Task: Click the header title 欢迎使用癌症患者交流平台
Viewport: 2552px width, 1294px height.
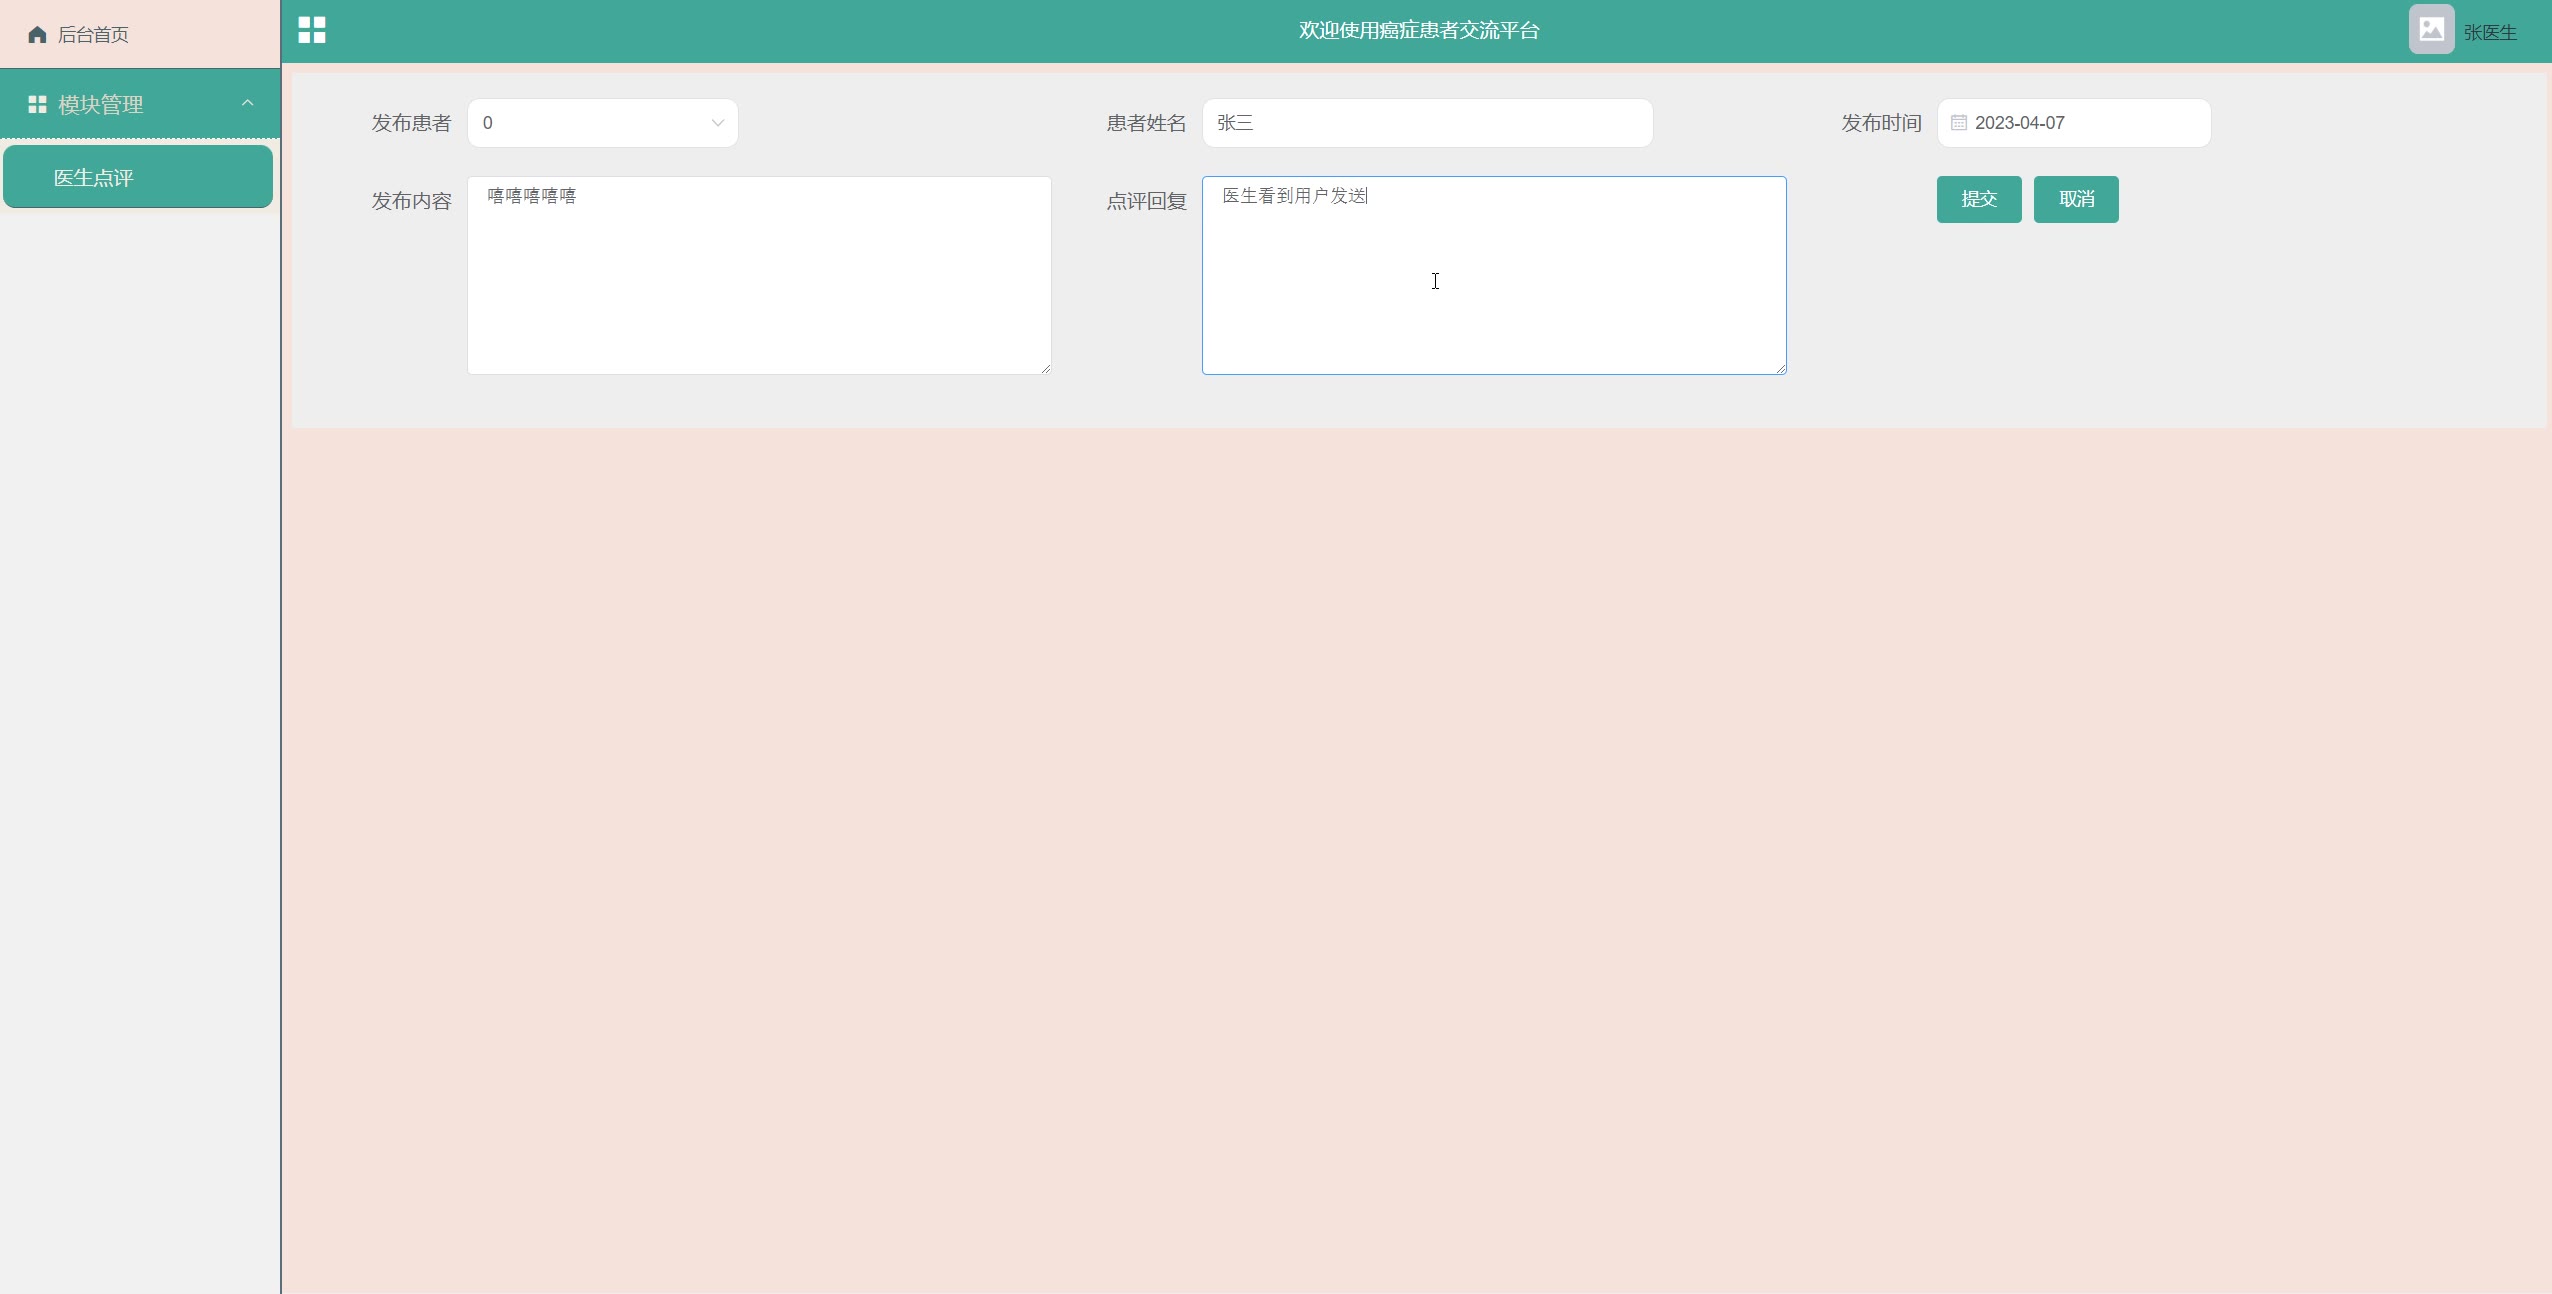Action: (1419, 30)
